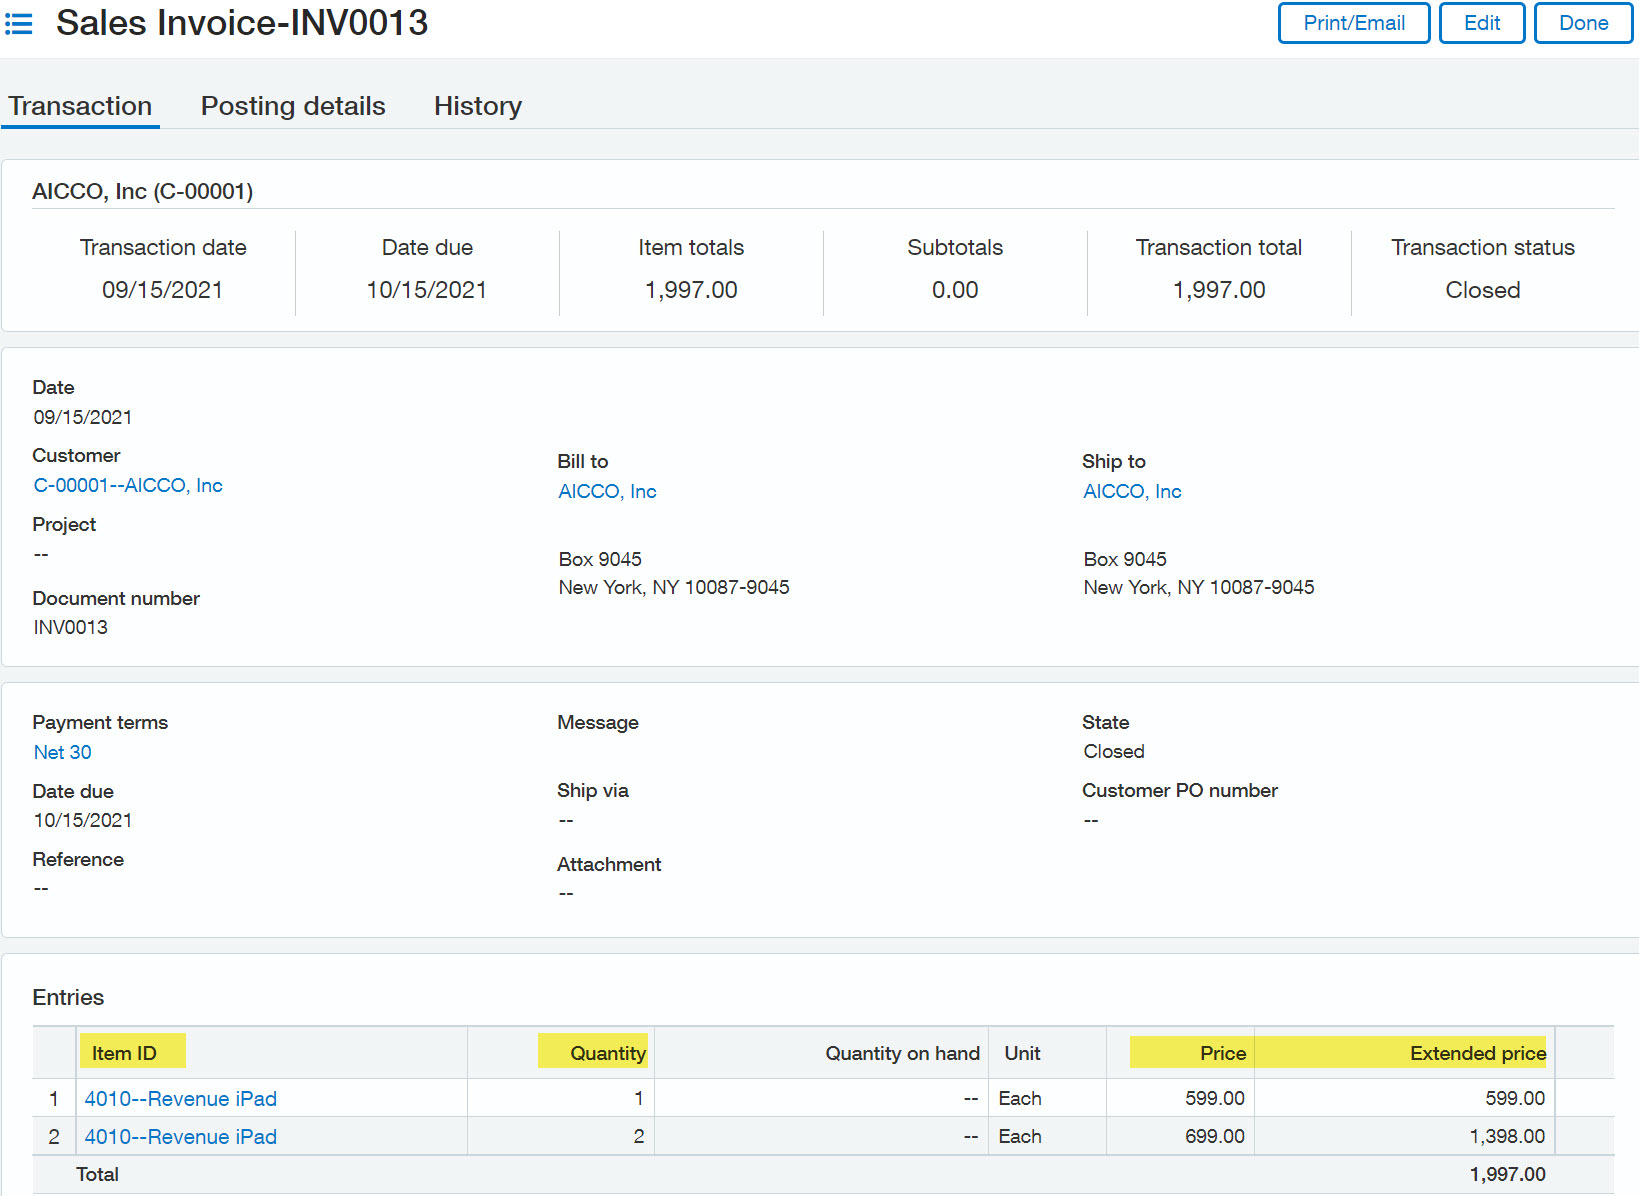This screenshot has height=1196, width=1639.
Task: Click the Quantity column header
Action: 607,1053
